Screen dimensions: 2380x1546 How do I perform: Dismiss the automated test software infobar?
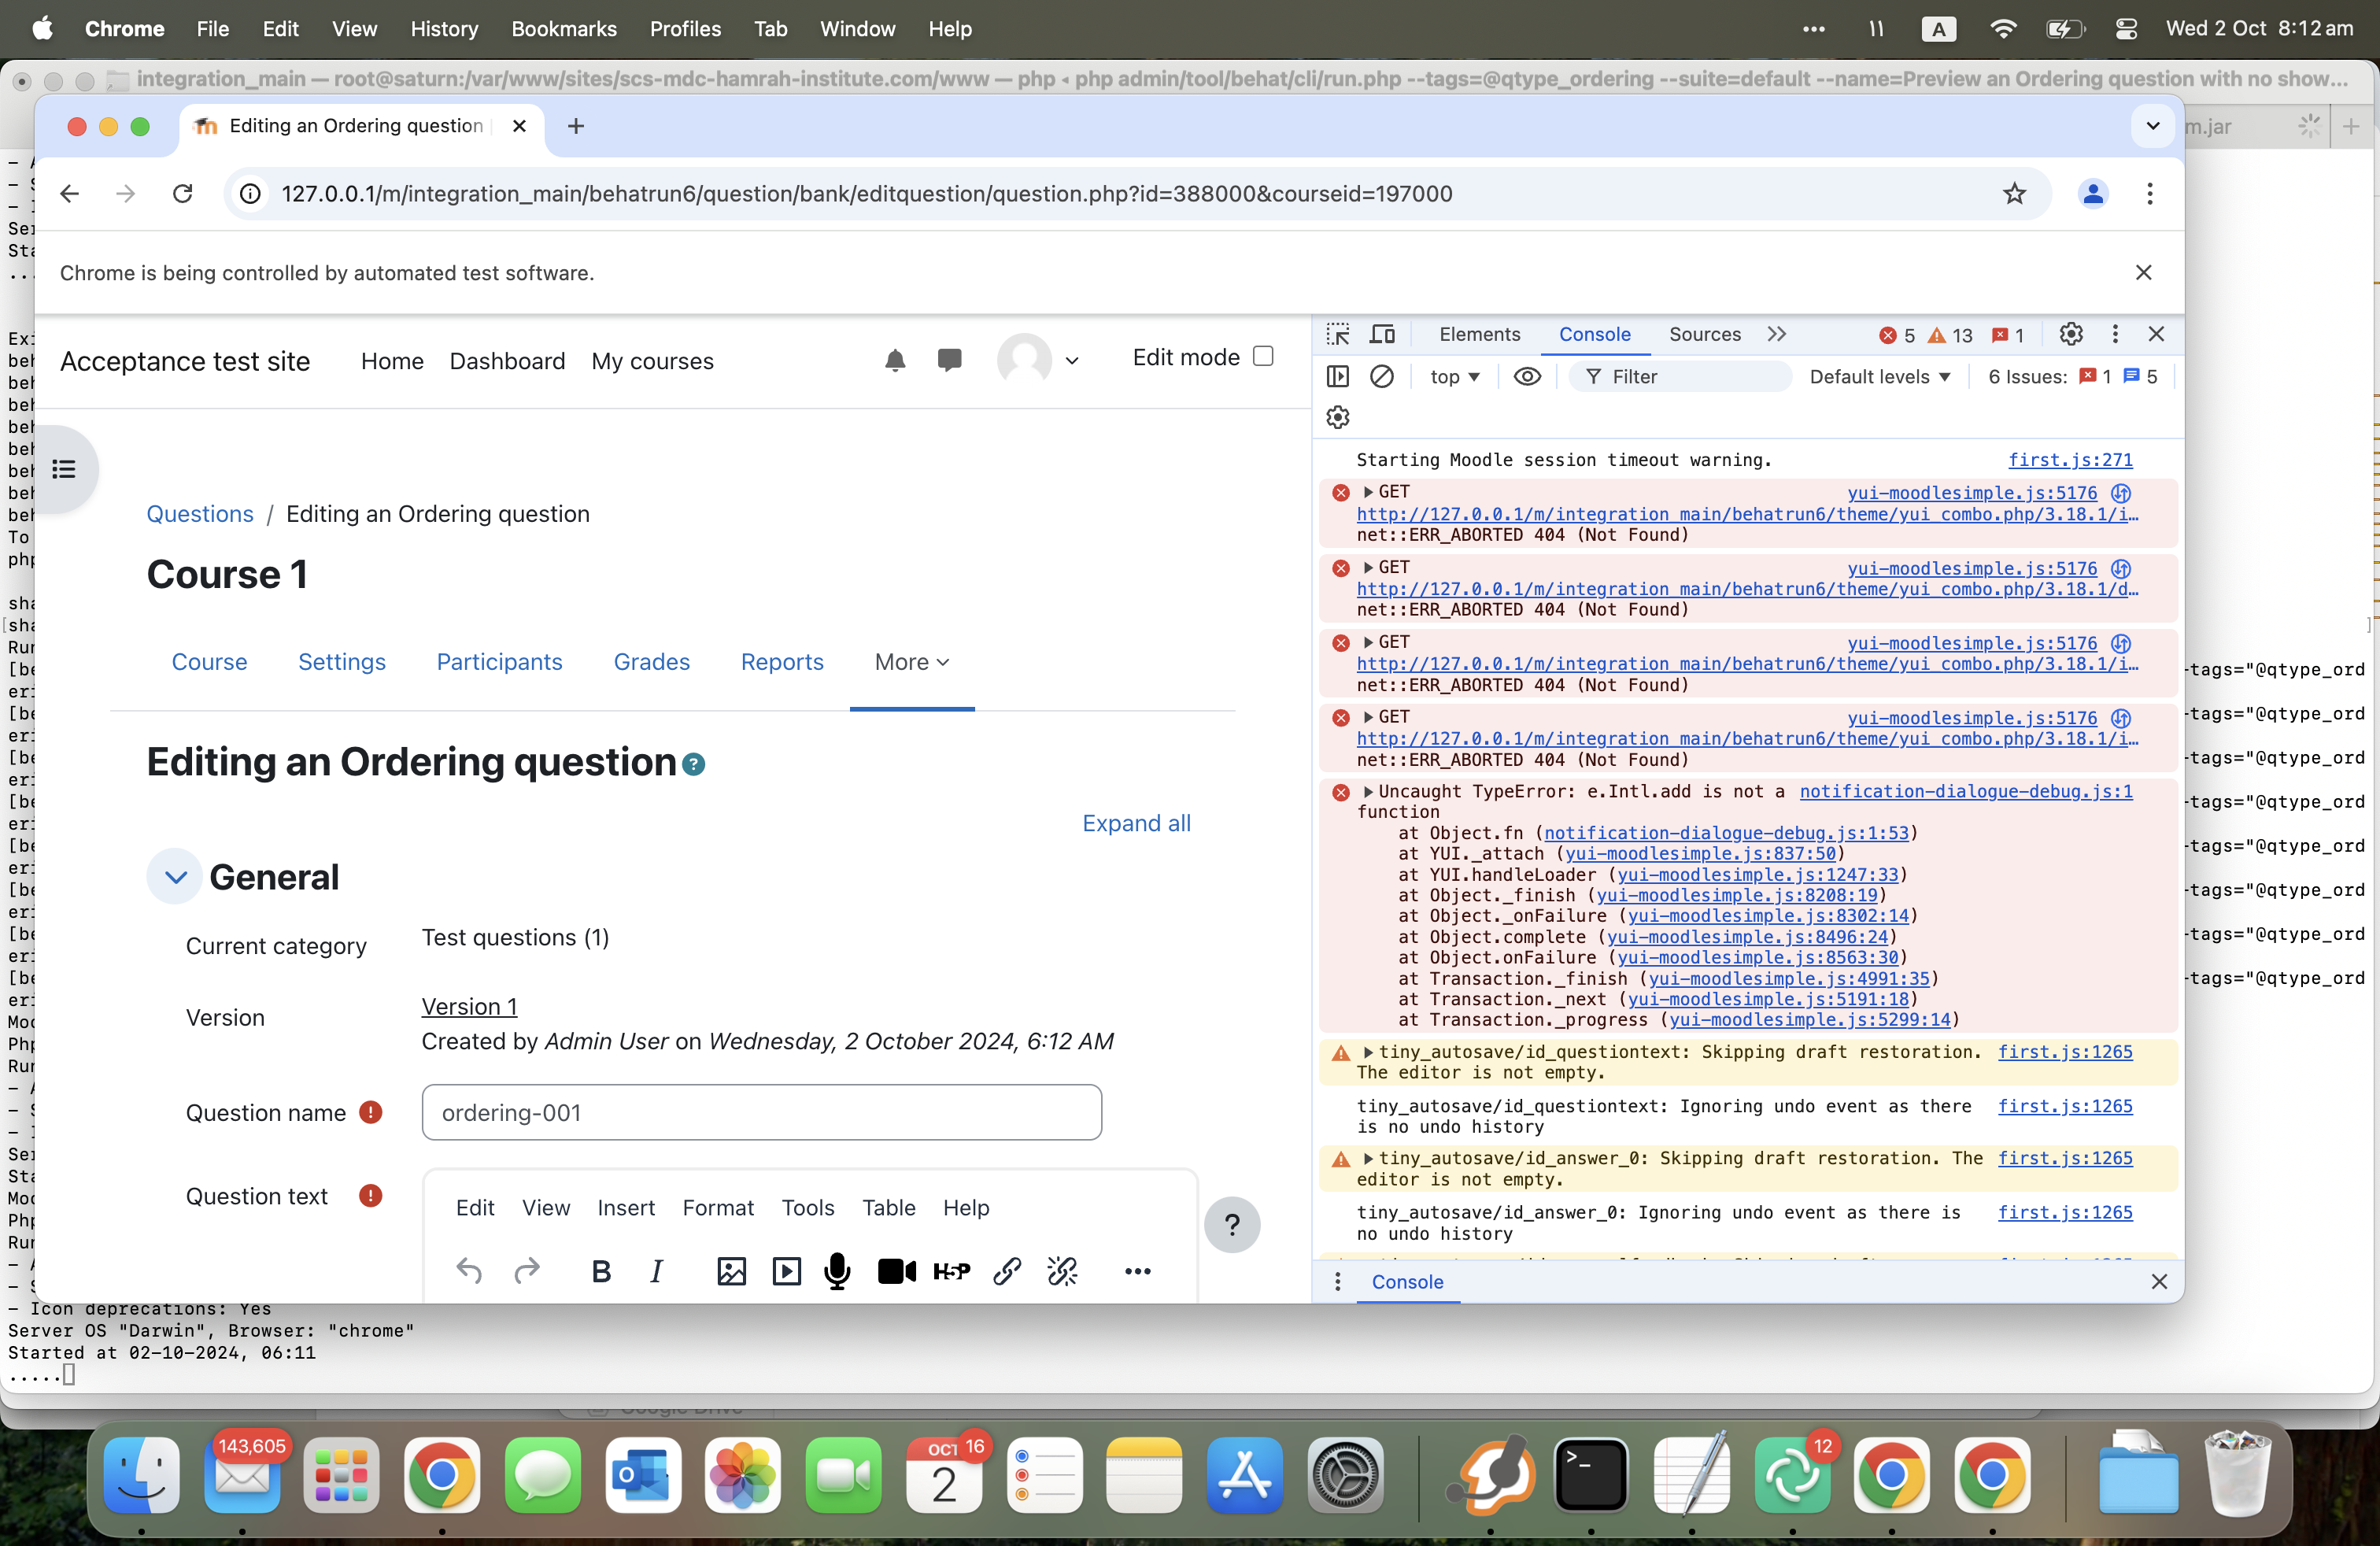coord(2143,273)
